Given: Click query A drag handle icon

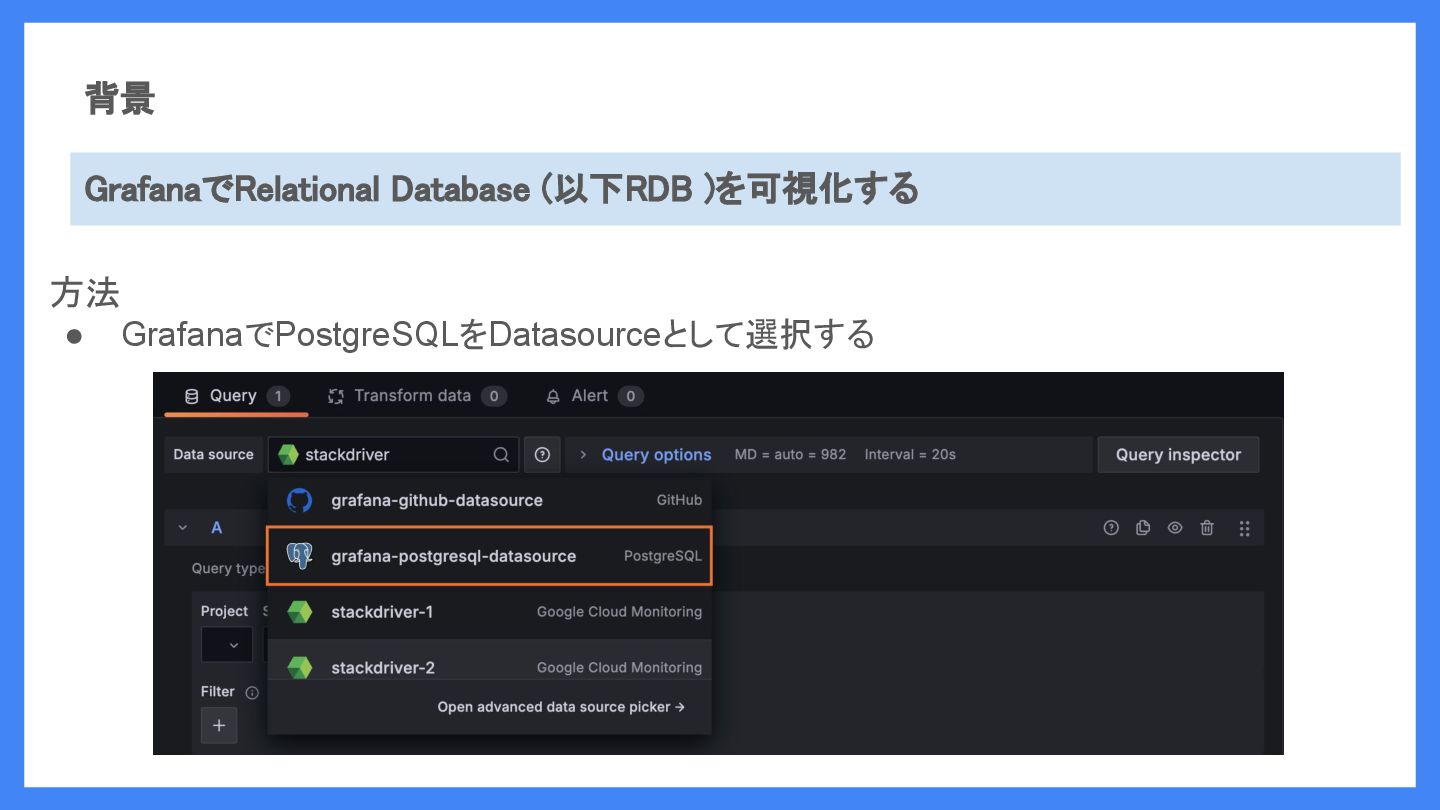Looking at the screenshot, I should (x=1244, y=528).
